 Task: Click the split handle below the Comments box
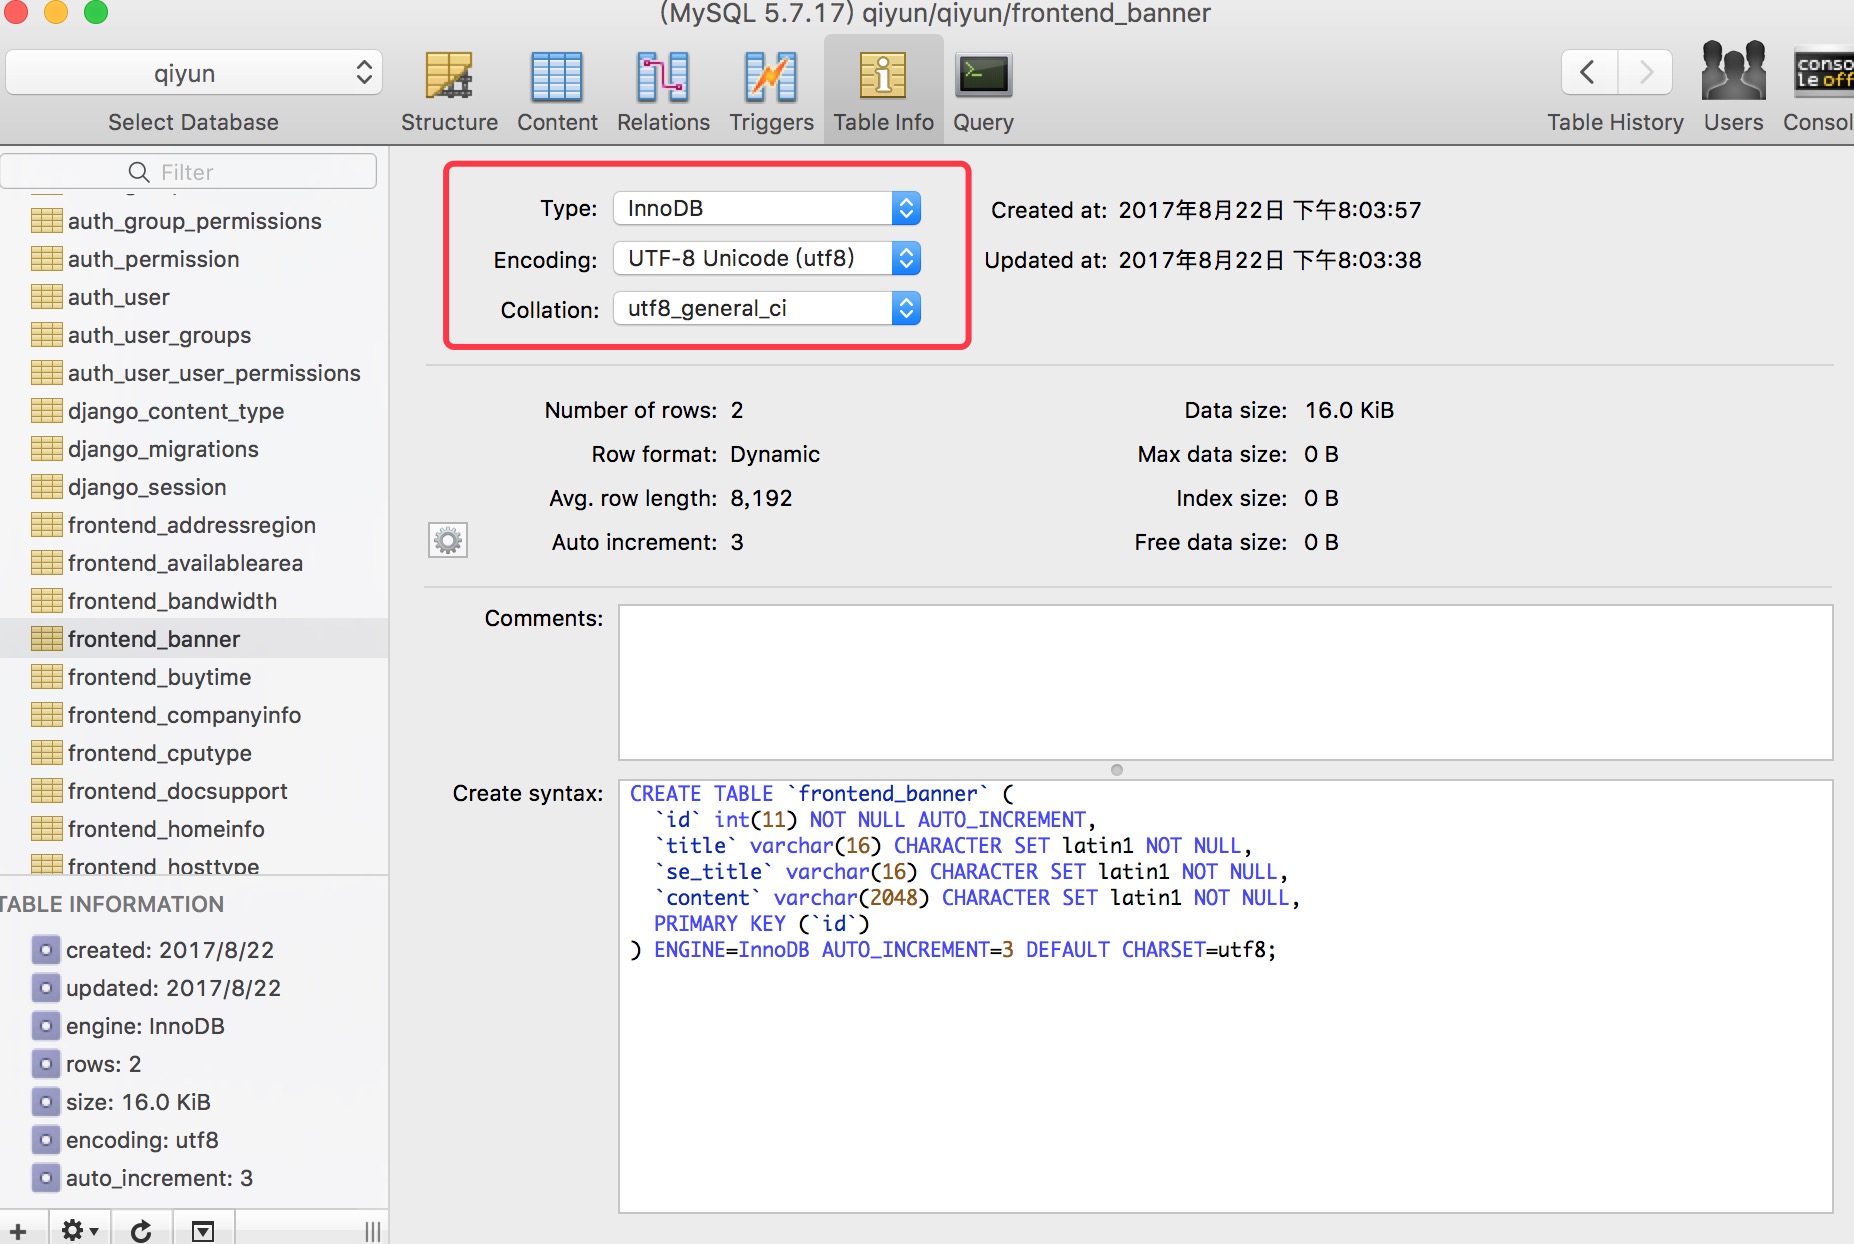[1117, 769]
